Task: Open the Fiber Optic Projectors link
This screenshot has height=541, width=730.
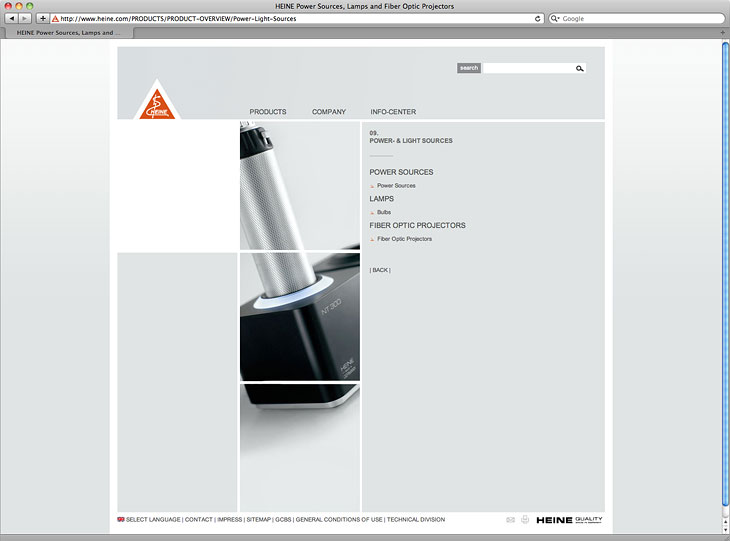Action: click(405, 239)
